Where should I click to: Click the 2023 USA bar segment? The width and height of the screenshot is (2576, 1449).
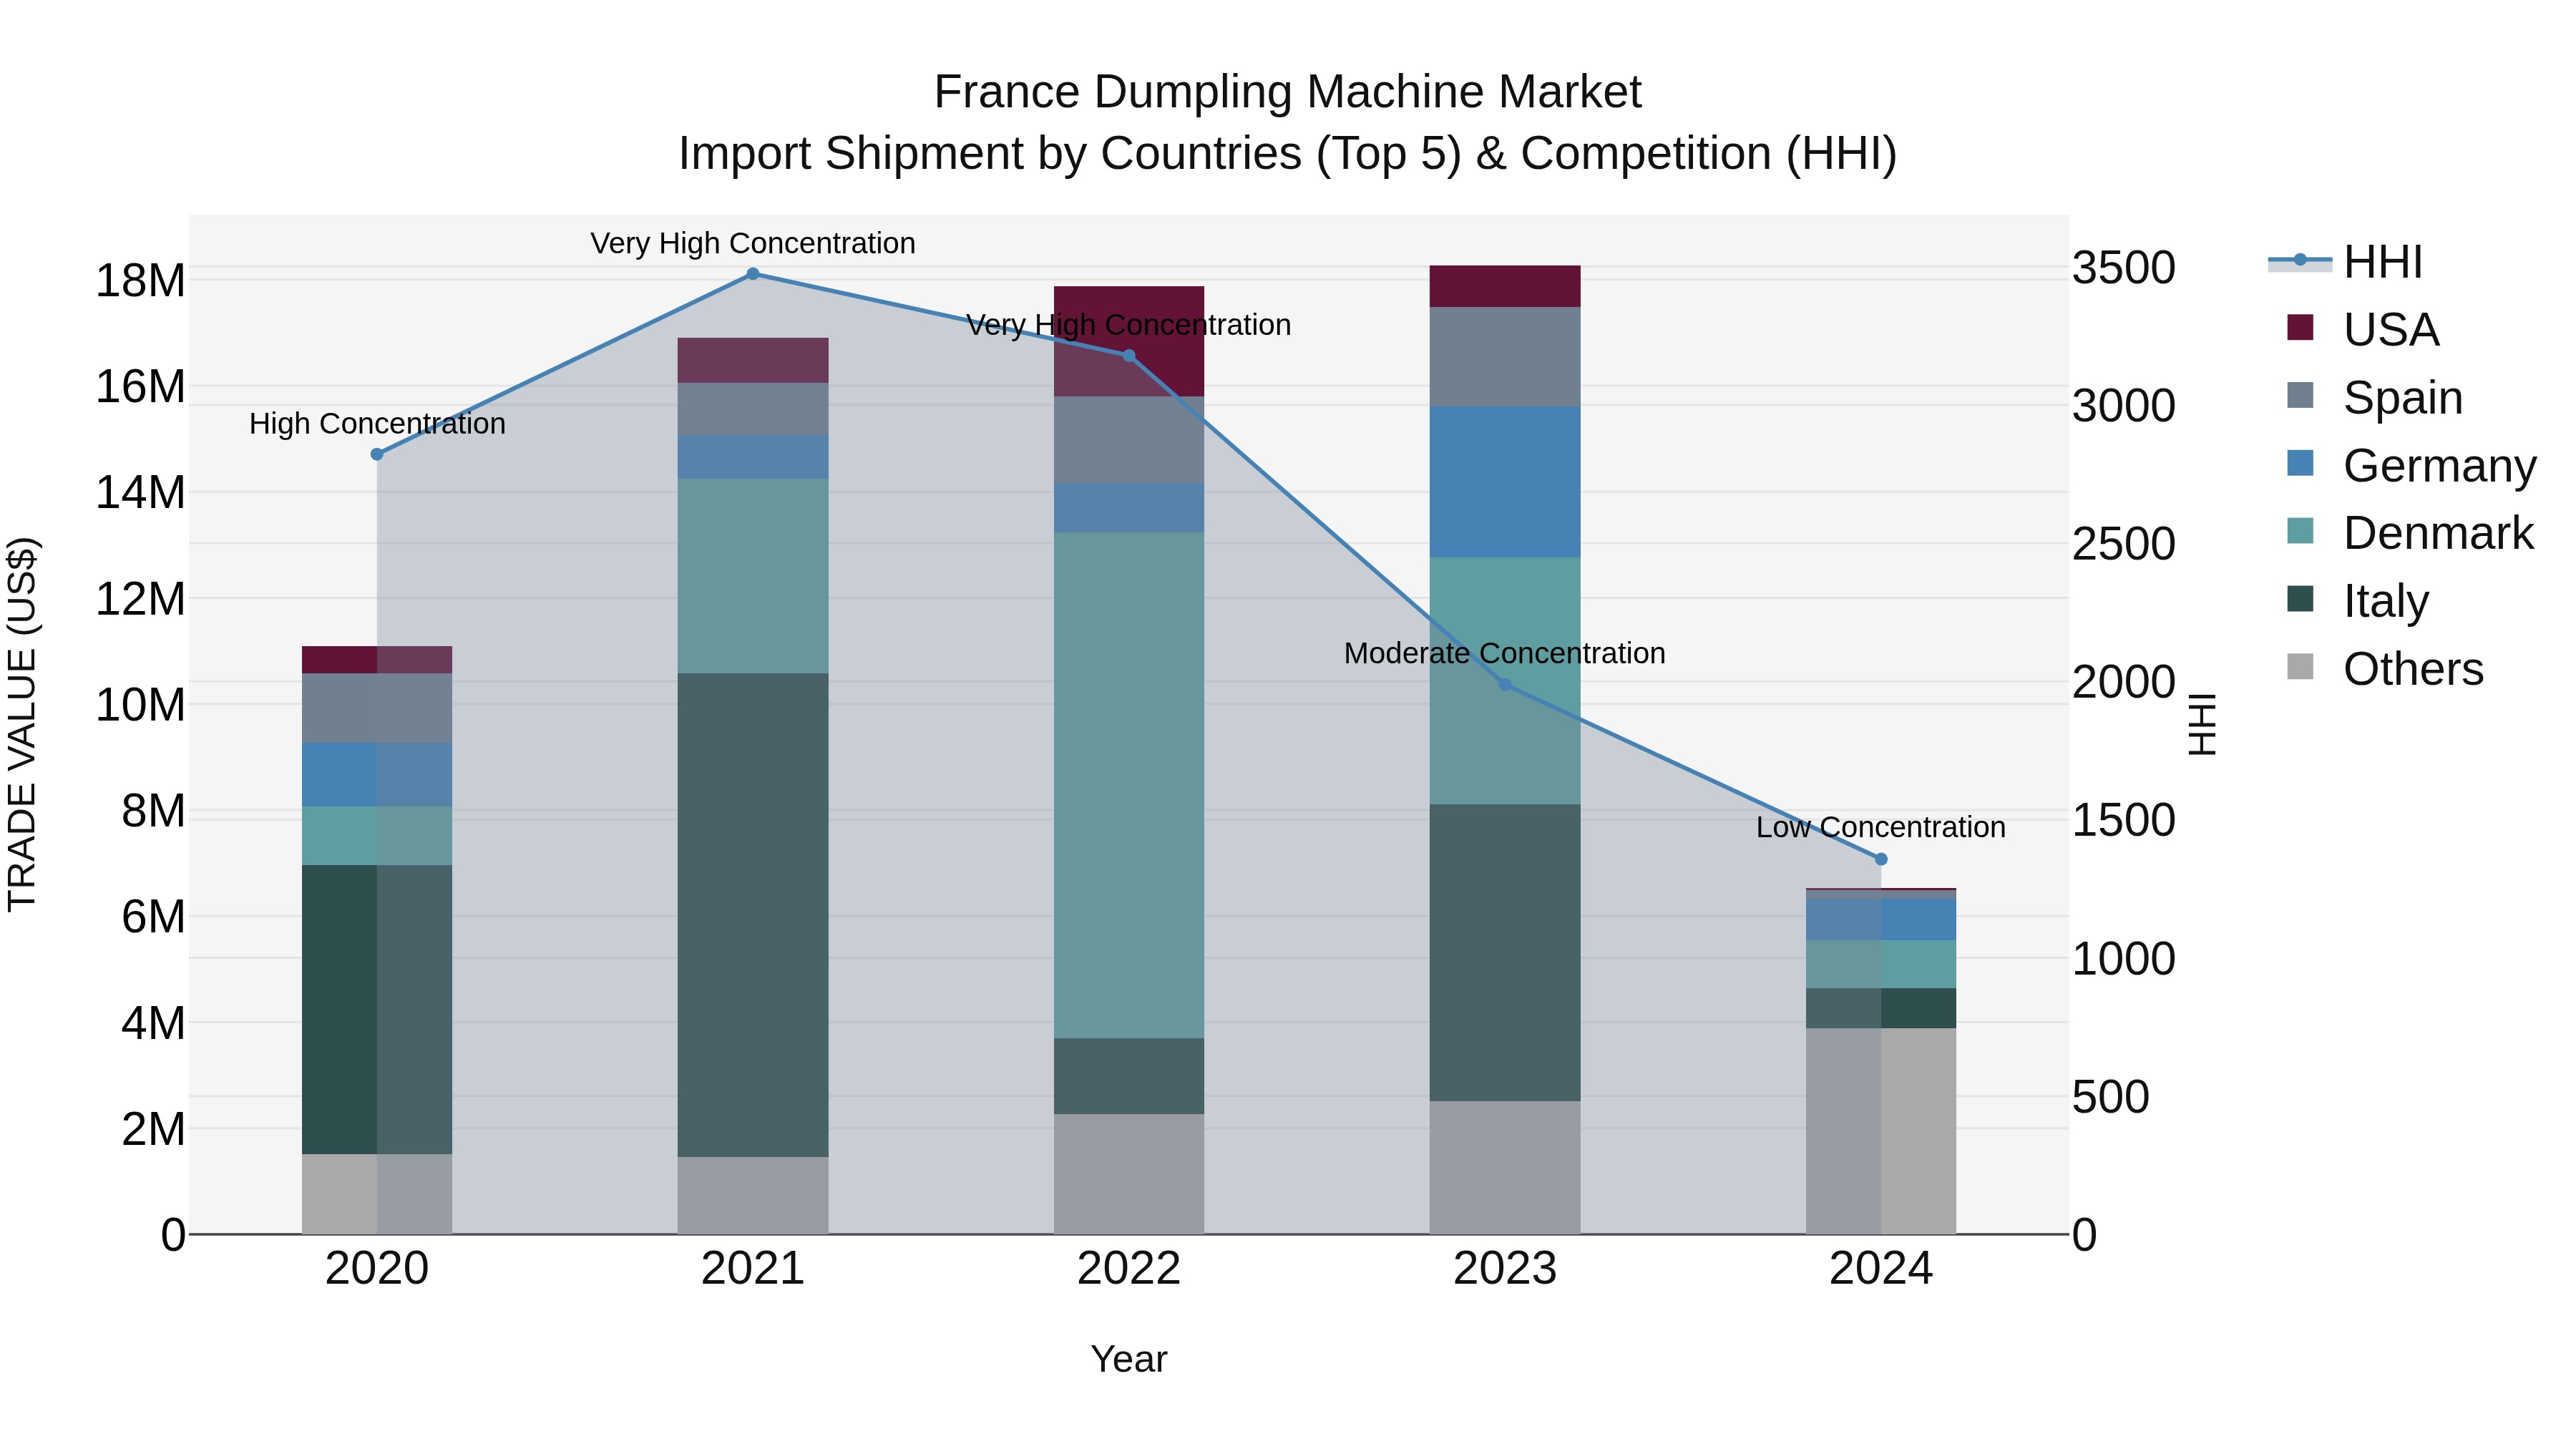pos(1505,286)
